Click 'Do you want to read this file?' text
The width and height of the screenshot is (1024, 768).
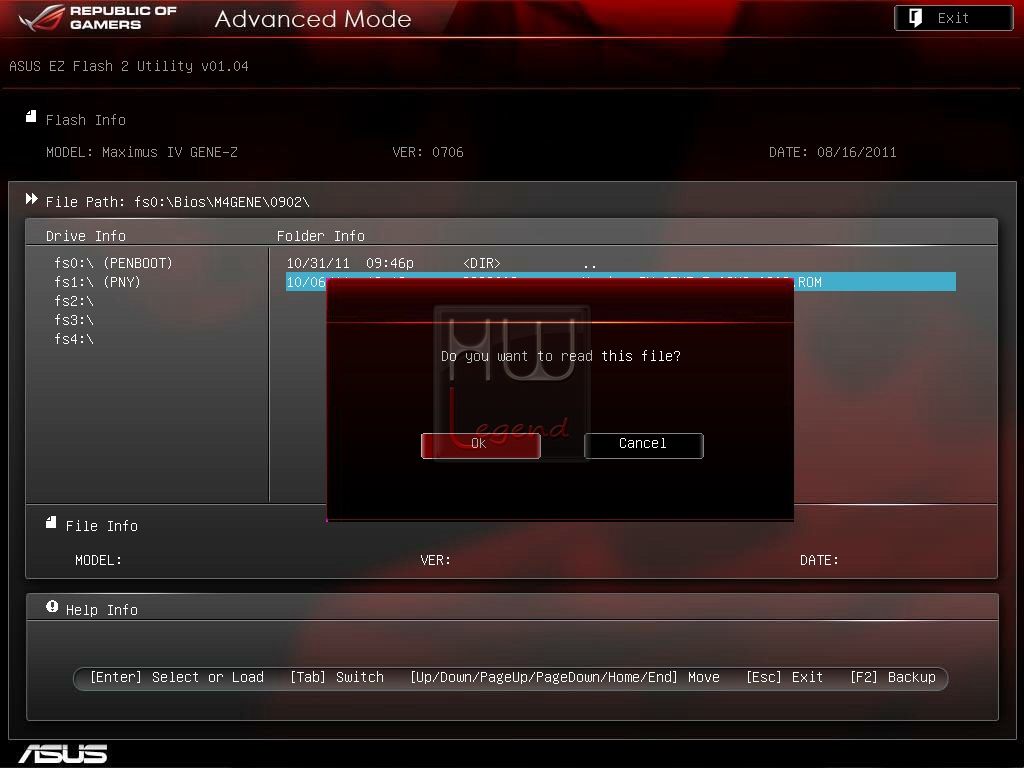tap(561, 356)
